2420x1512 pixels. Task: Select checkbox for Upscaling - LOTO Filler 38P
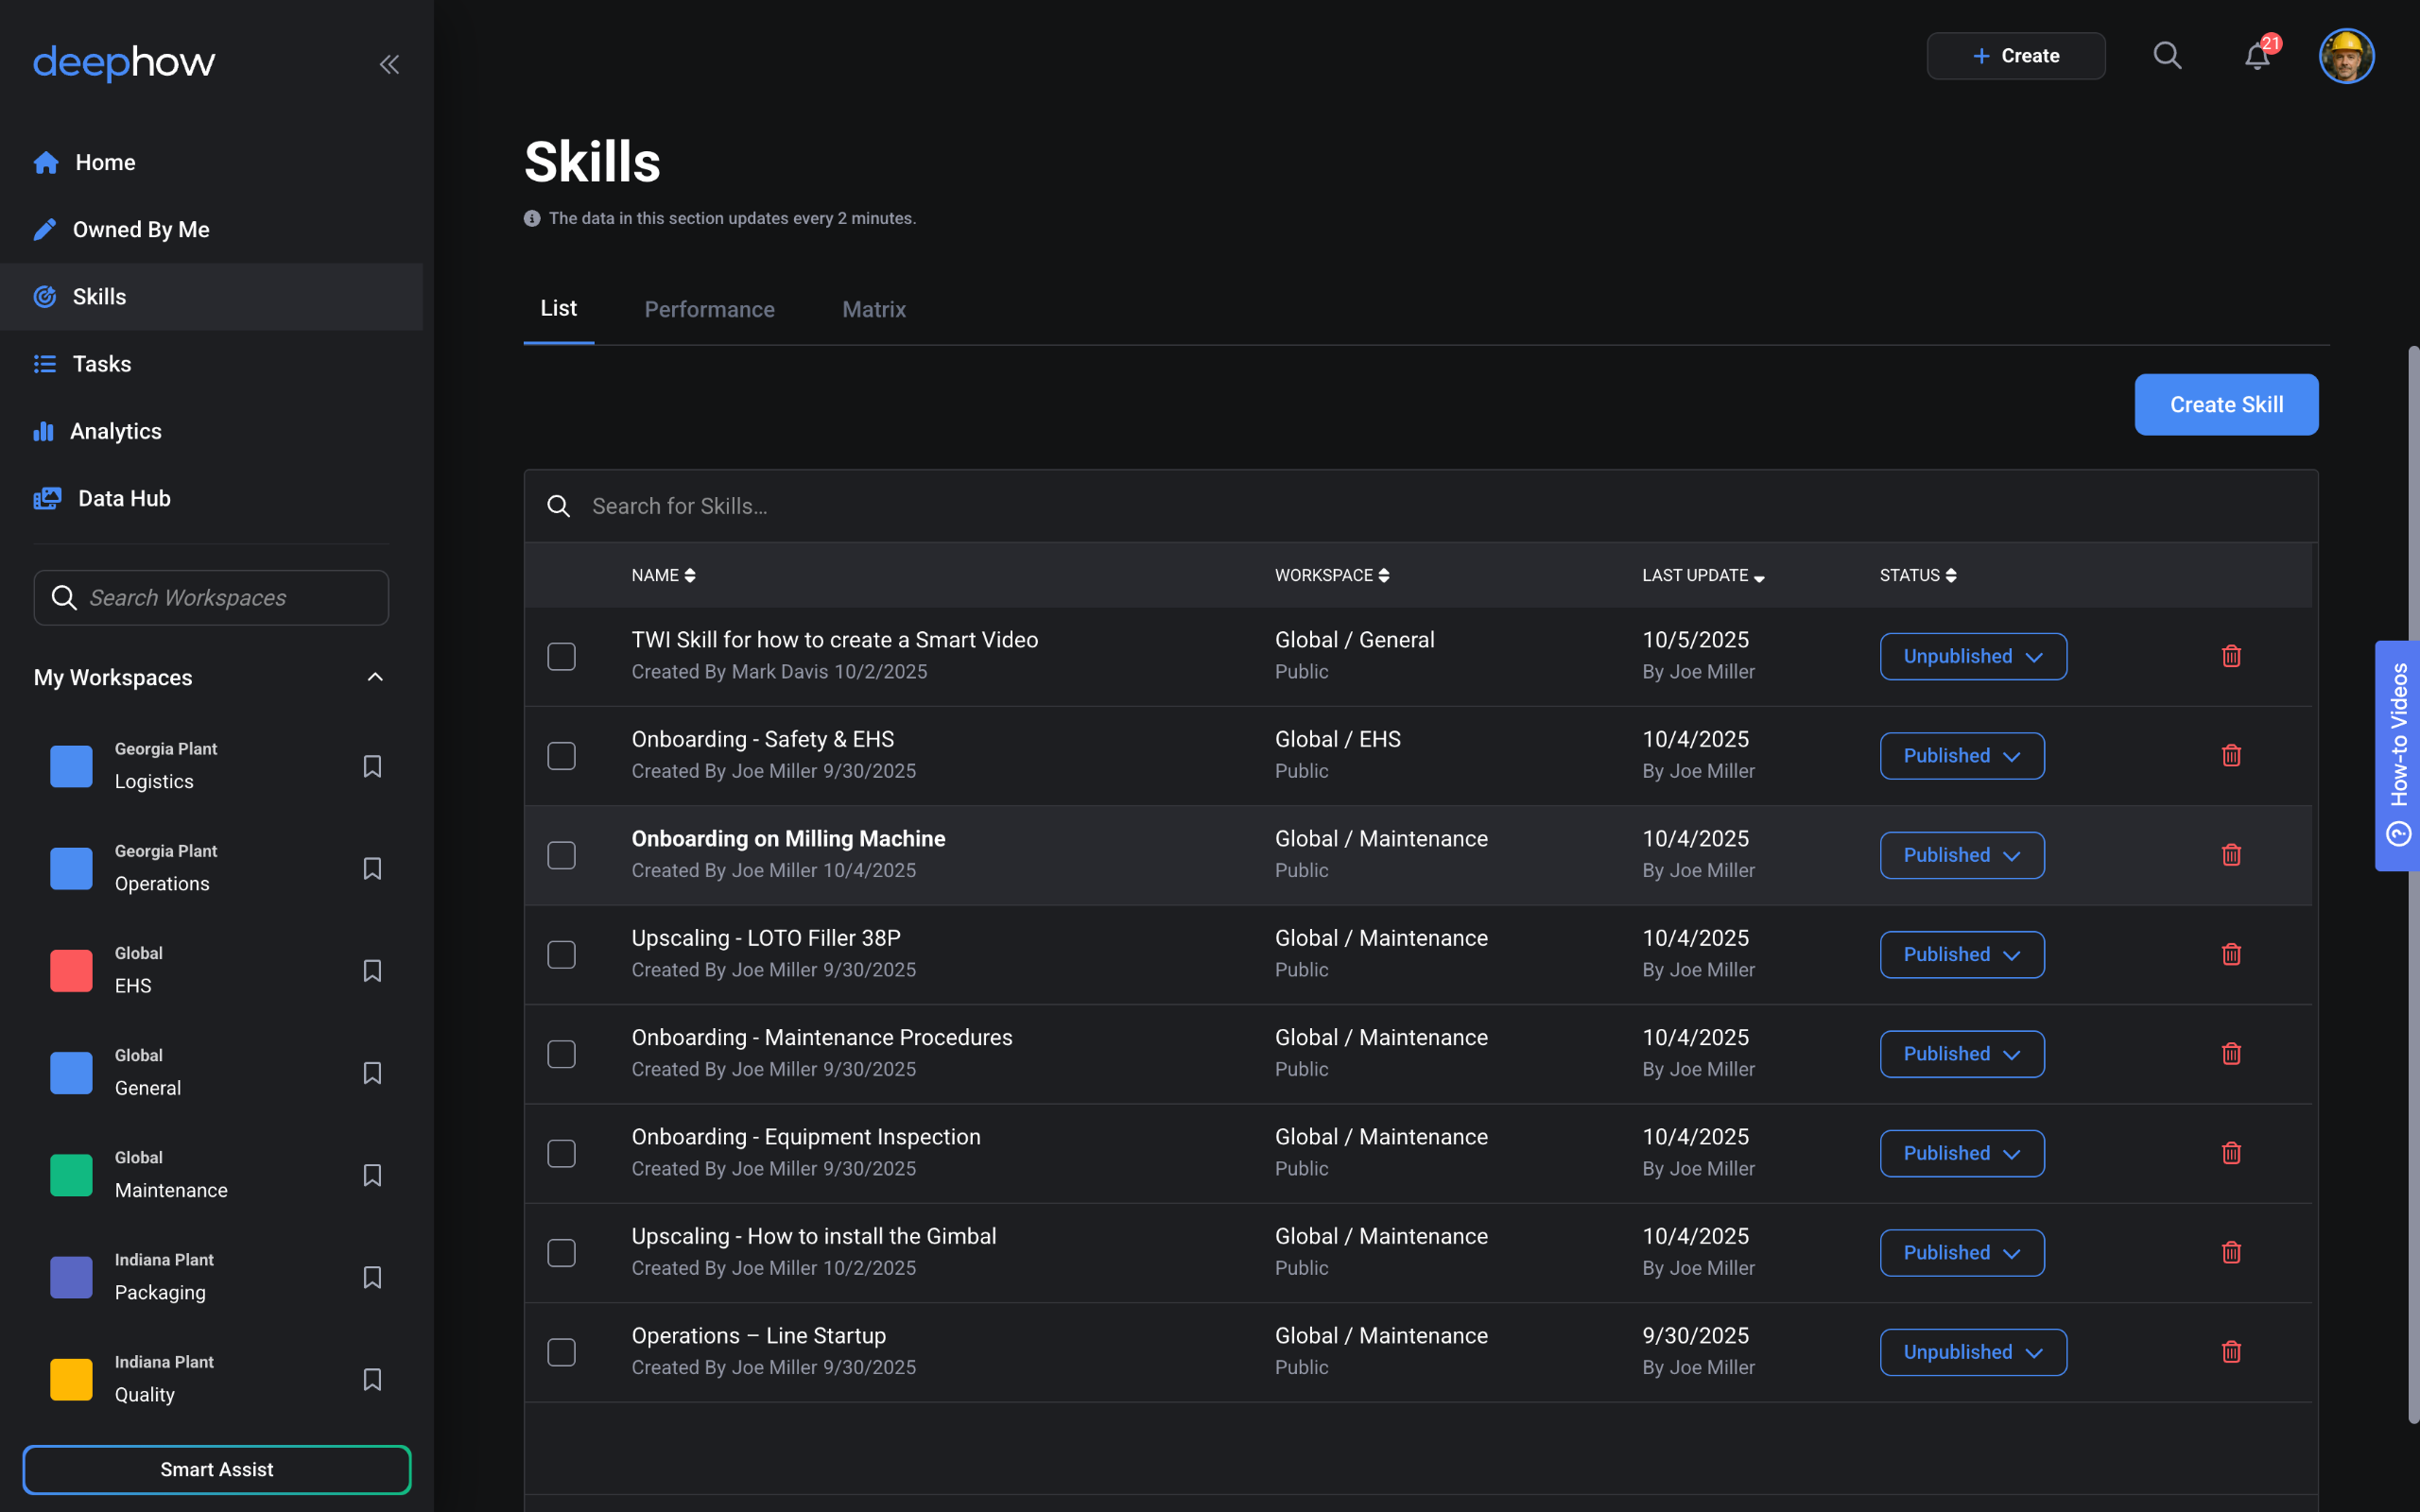(x=562, y=955)
